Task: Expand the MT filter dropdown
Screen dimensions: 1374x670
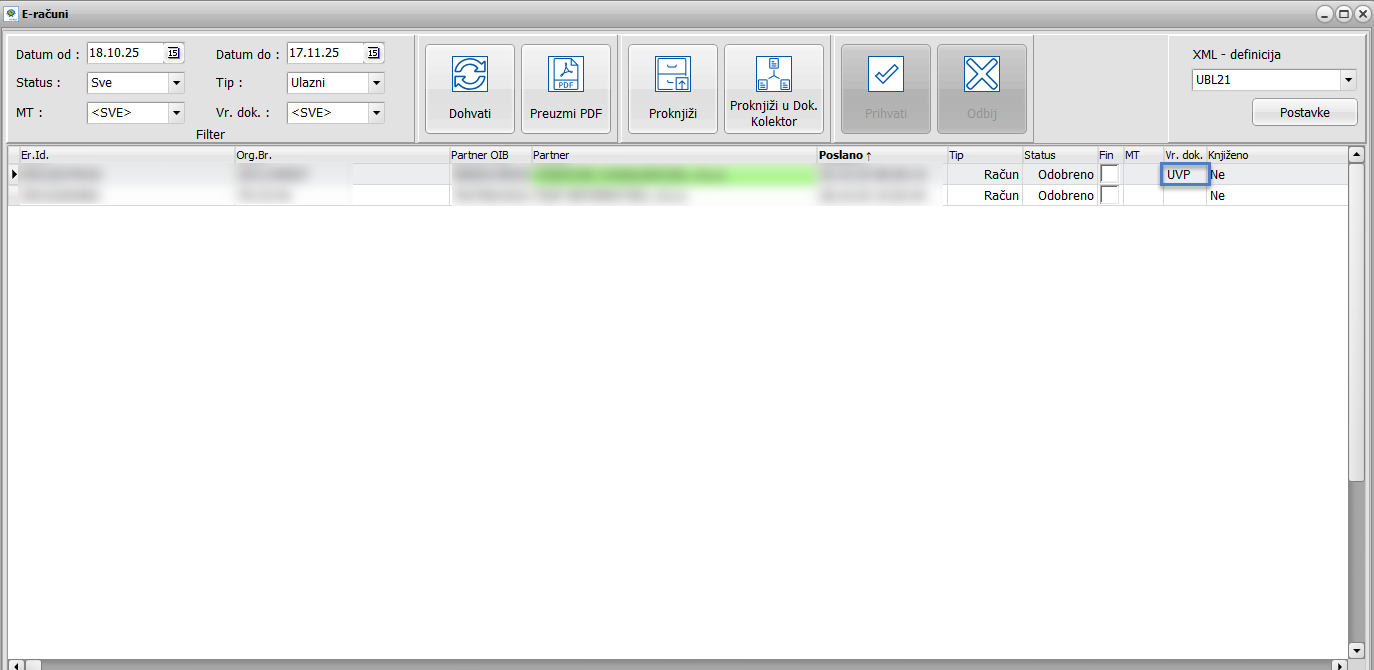Action: [x=176, y=113]
